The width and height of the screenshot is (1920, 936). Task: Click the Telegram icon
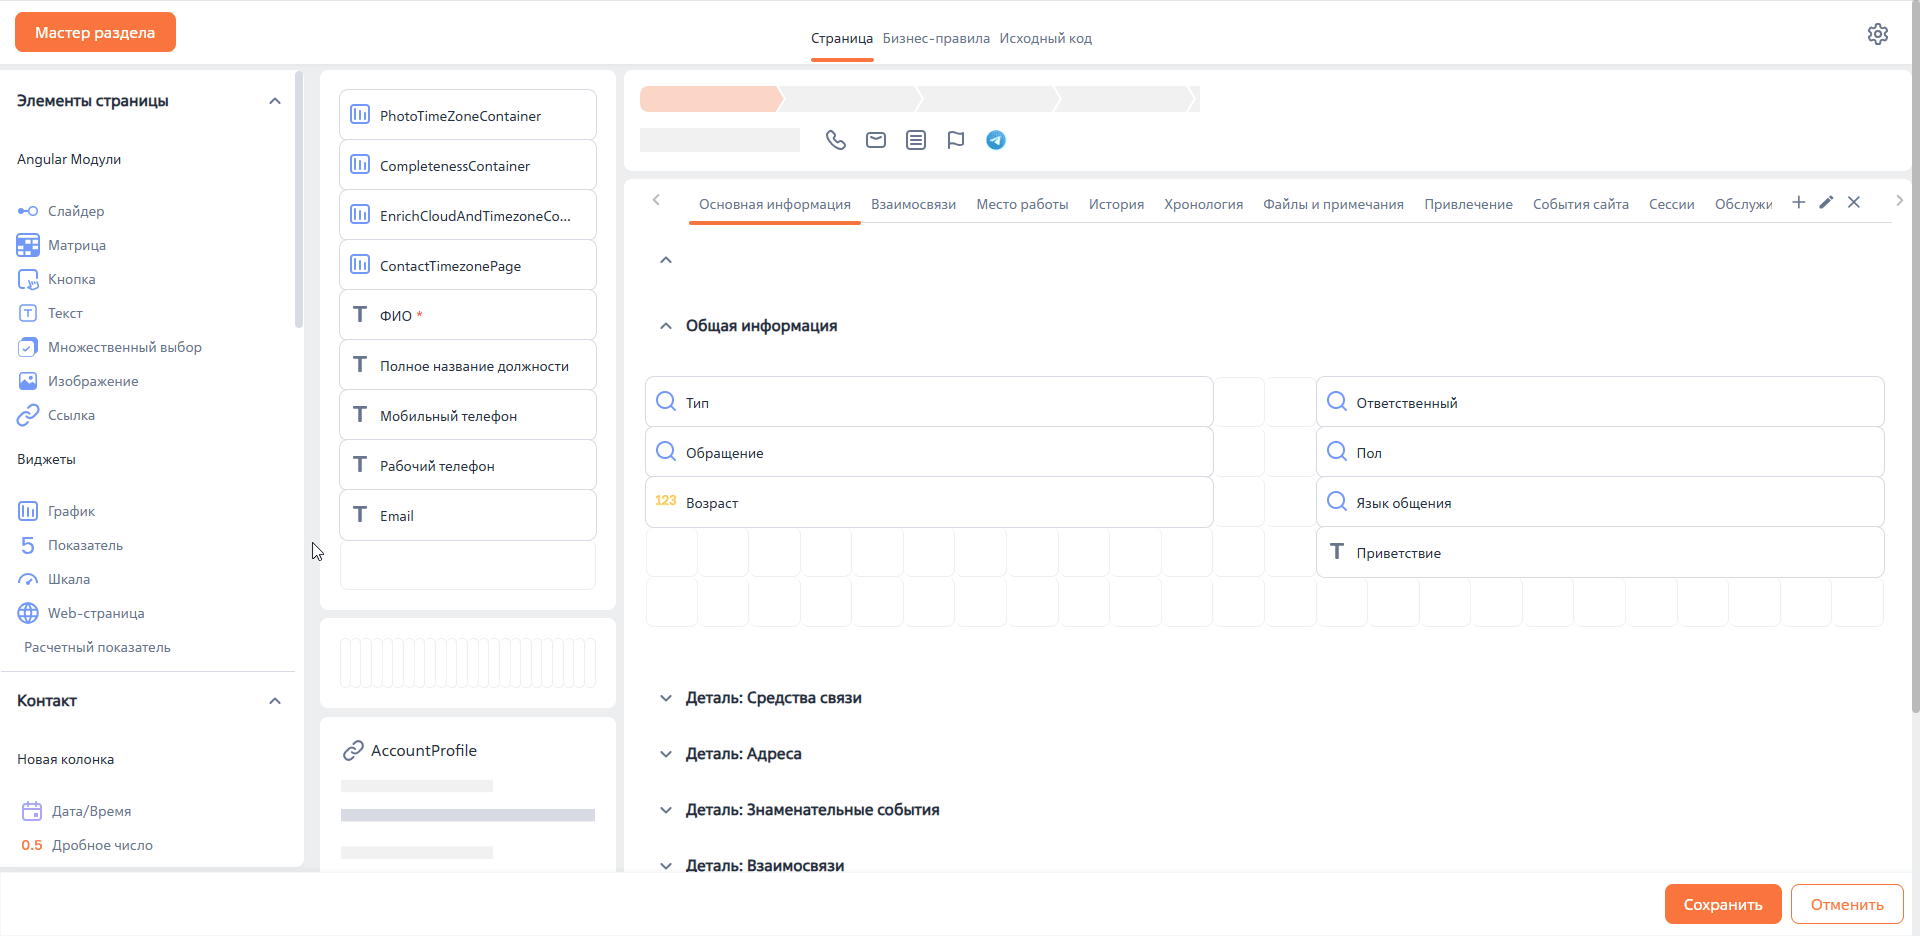click(x=996, y=140)
